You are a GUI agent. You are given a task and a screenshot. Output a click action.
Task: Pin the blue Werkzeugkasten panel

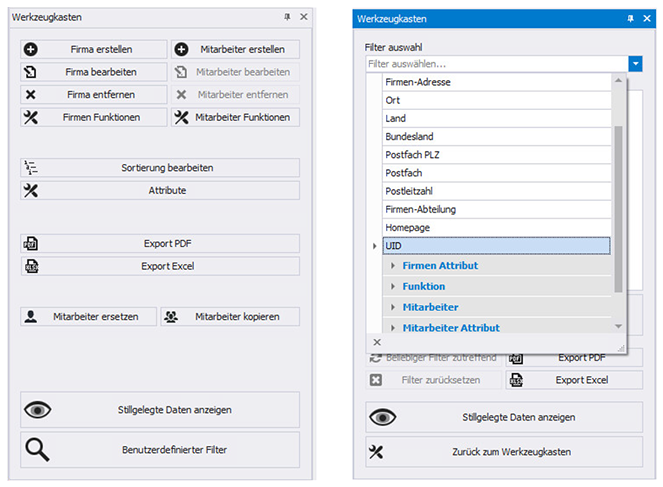pyautogui.click(x=630, y=19)
